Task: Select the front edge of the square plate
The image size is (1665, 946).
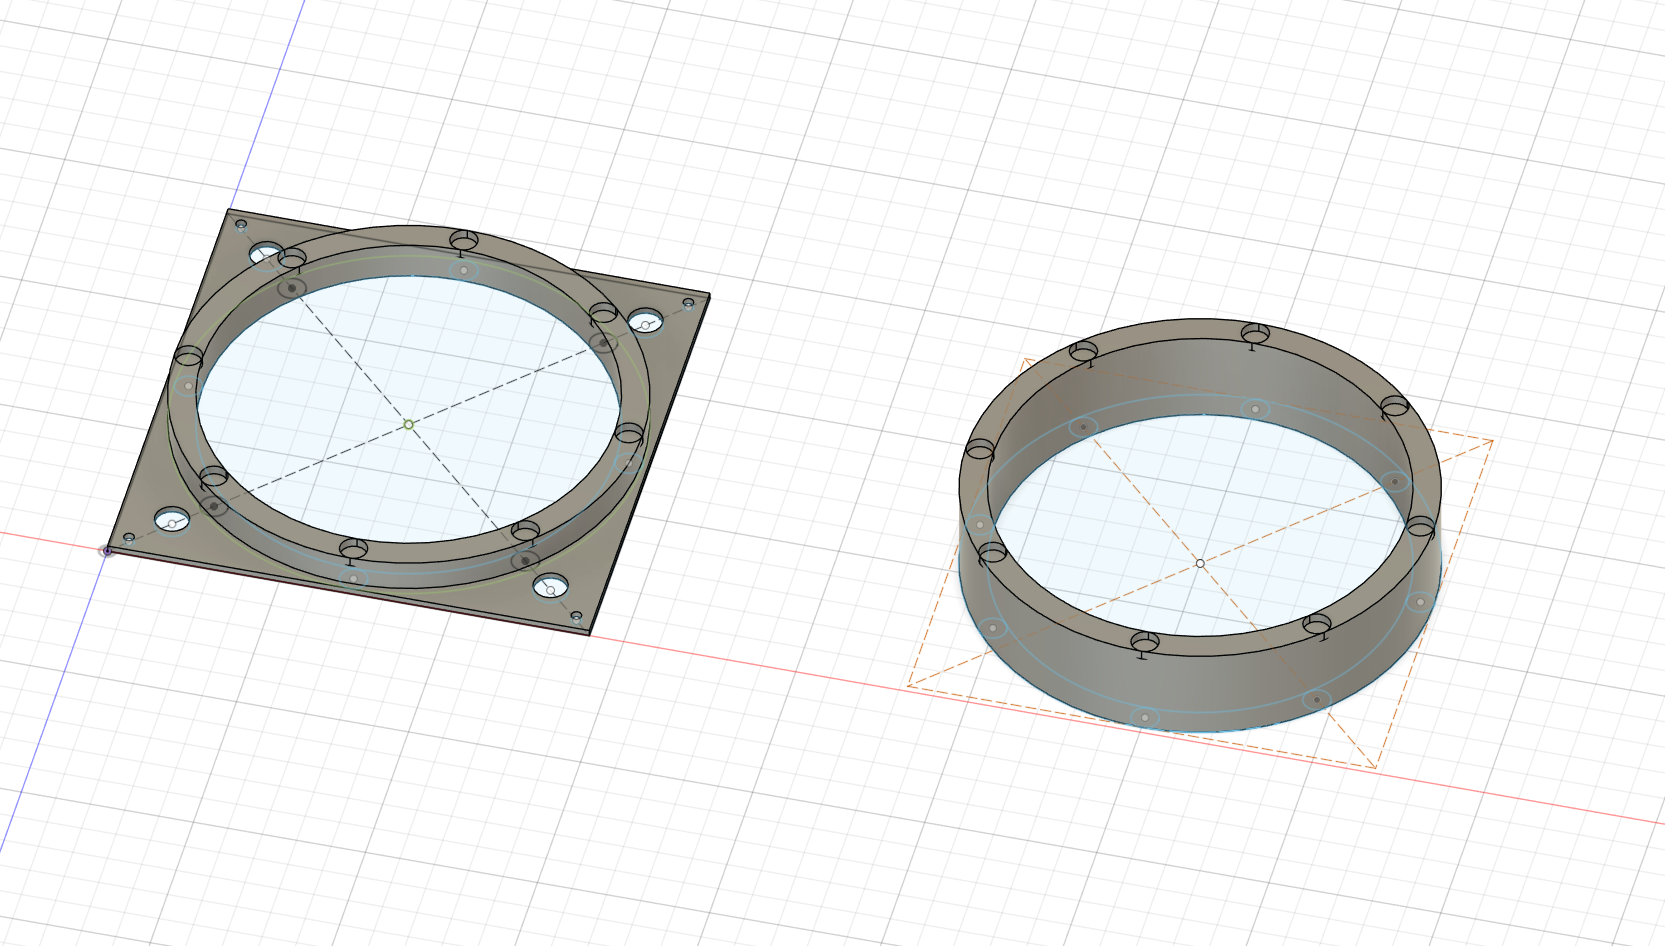Action: click(350, 592)
